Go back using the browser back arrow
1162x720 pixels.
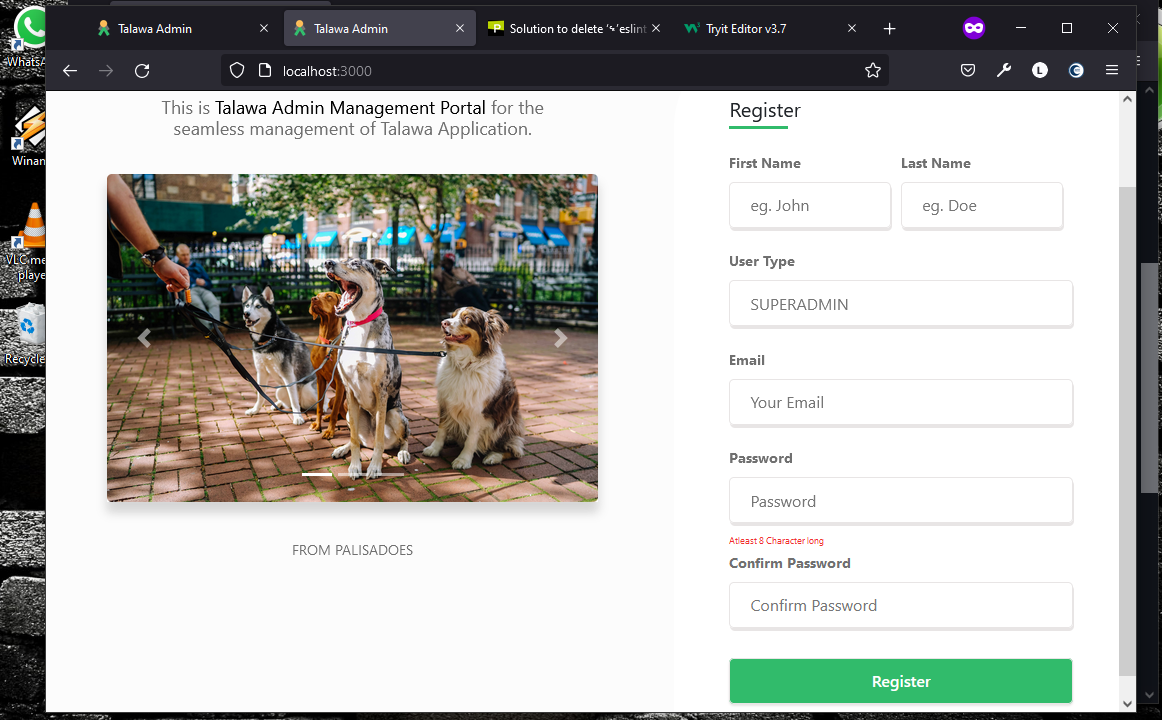coord(70,70)
